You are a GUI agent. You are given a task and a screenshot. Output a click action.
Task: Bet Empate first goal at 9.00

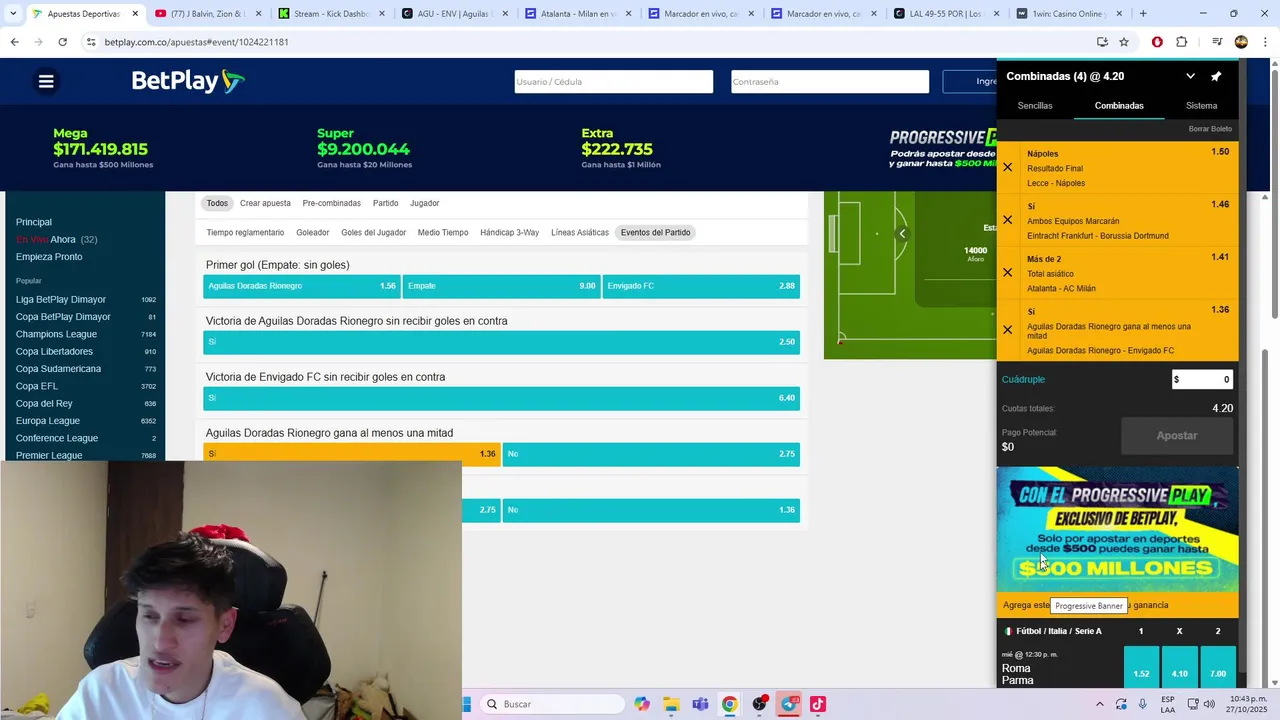(x=501, y=286)
